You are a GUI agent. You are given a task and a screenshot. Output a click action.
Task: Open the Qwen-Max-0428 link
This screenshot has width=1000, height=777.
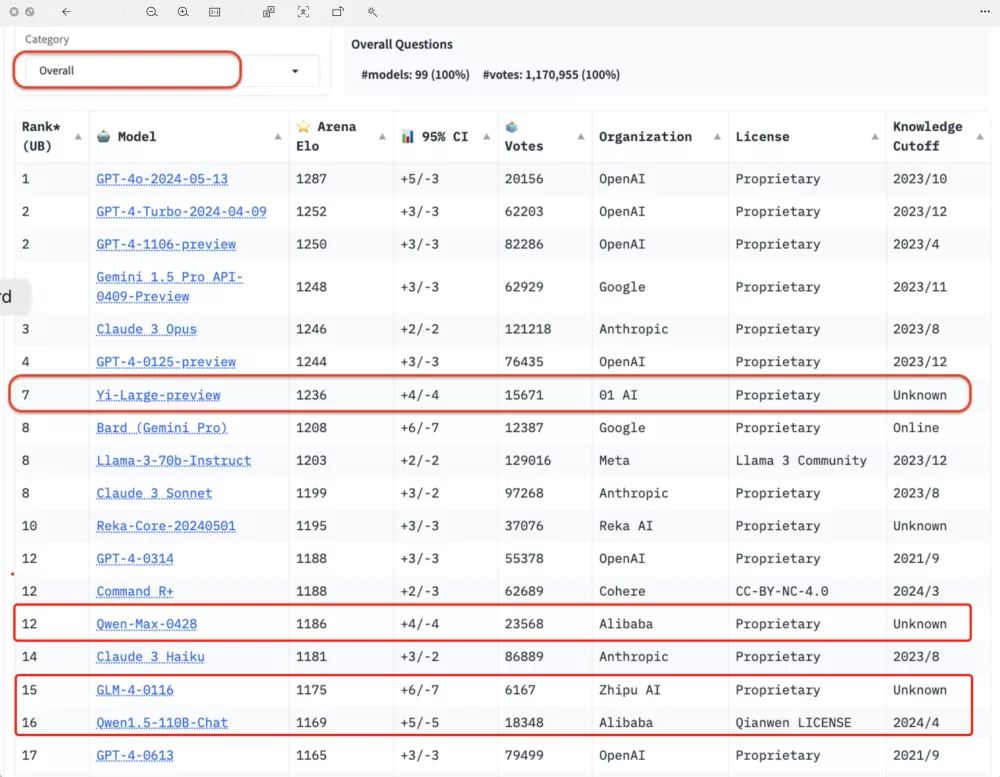tap(147, 624)
